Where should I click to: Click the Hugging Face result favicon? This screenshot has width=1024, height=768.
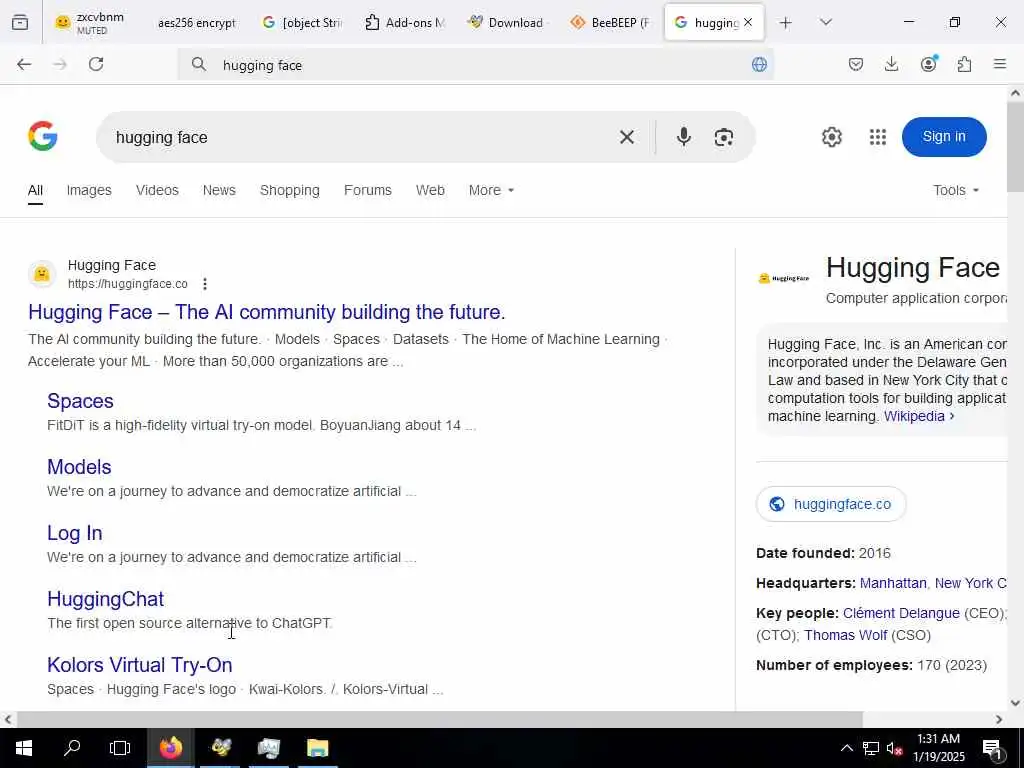click(42, 274)
